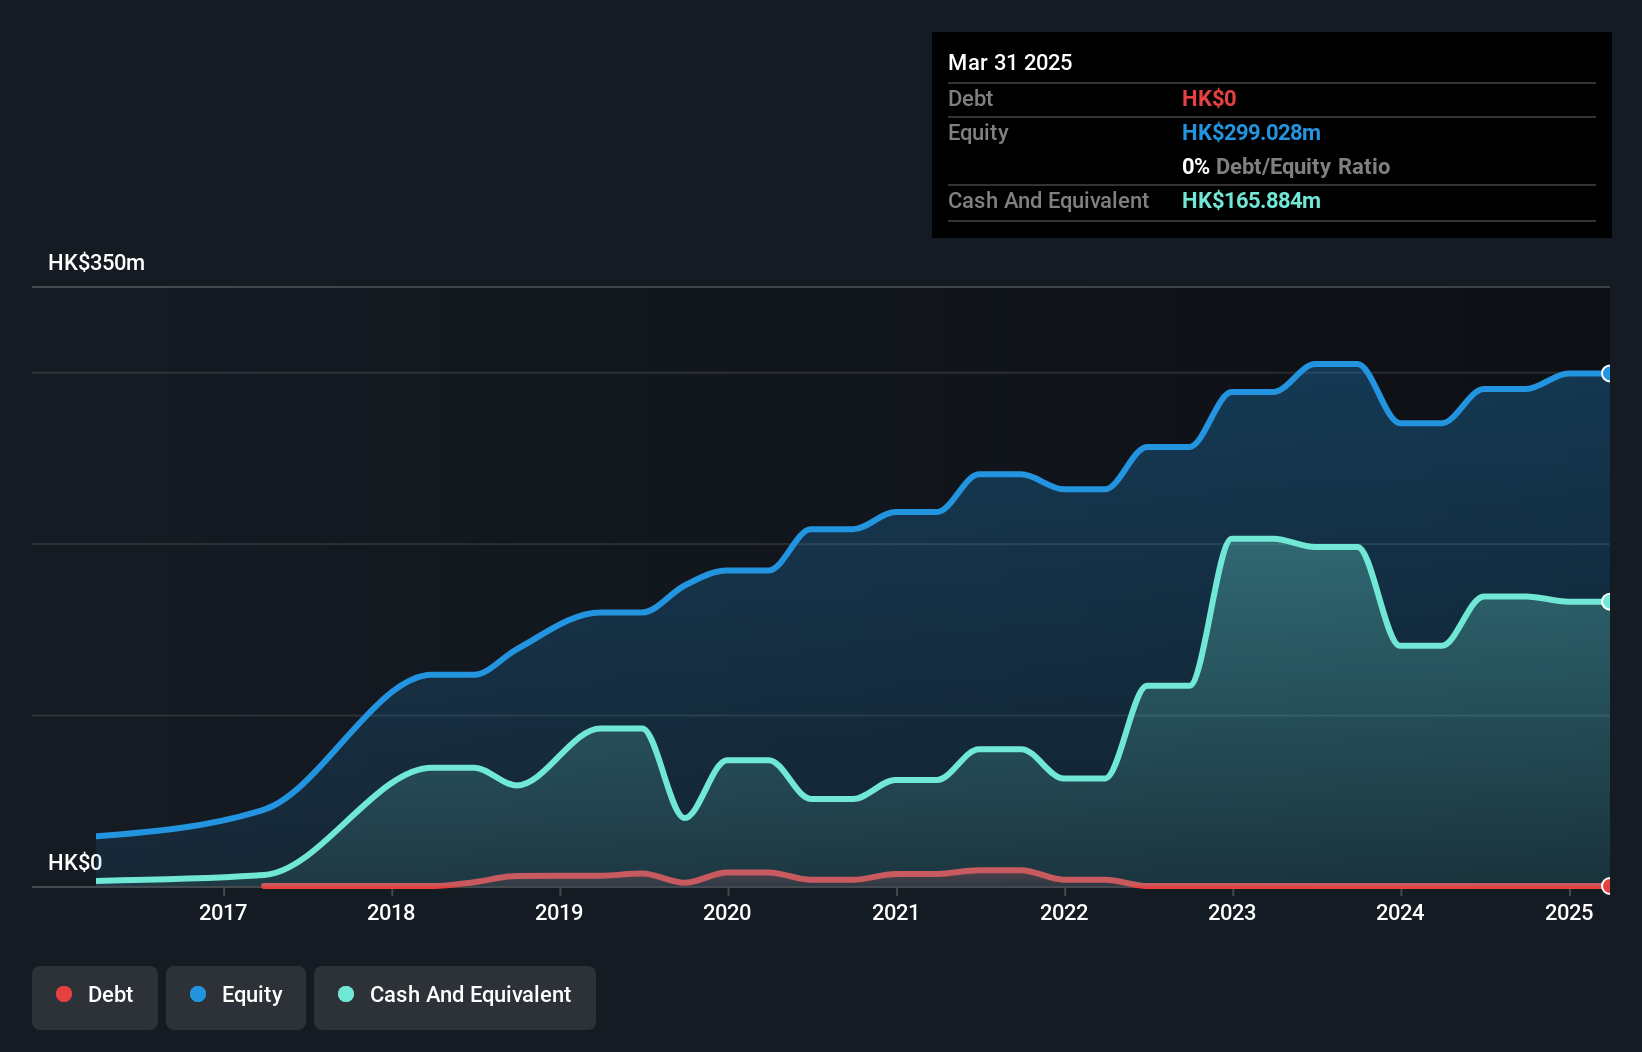Screen dimensions: 1642x1052
Task: Click the red HK$0 debt value
Action: [x=1209, y=99]
